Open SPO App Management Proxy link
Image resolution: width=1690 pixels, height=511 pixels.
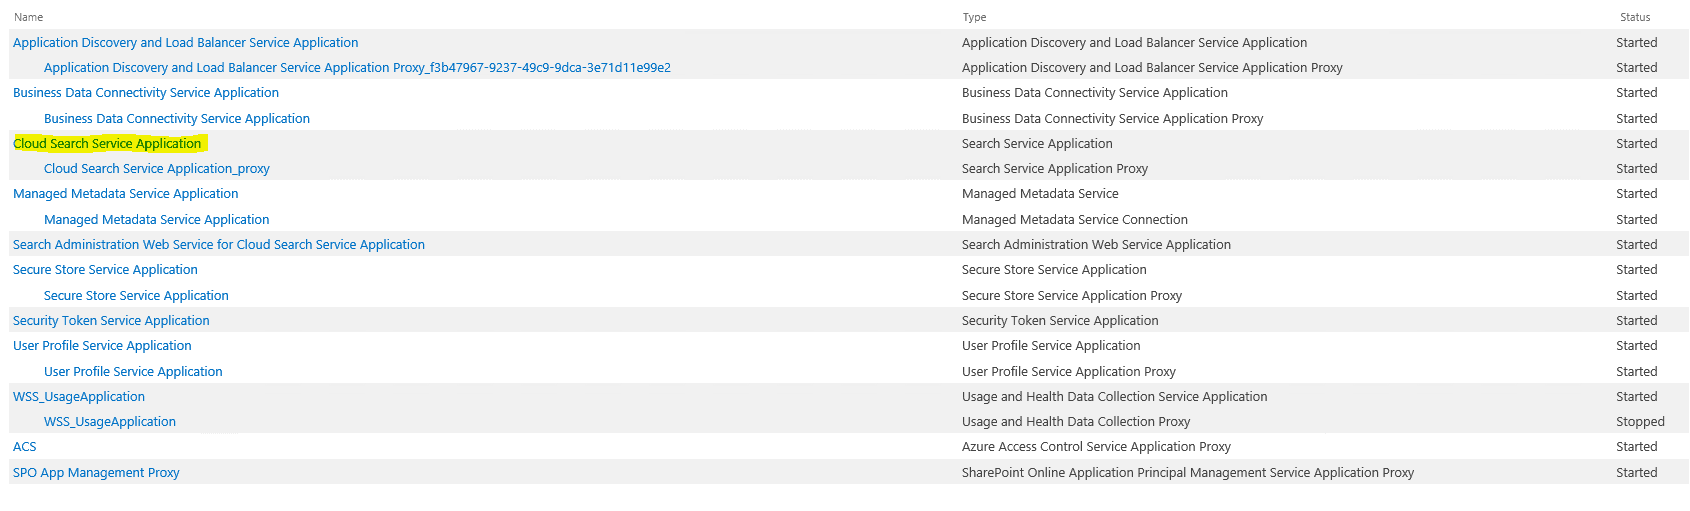tap(96, 472)
